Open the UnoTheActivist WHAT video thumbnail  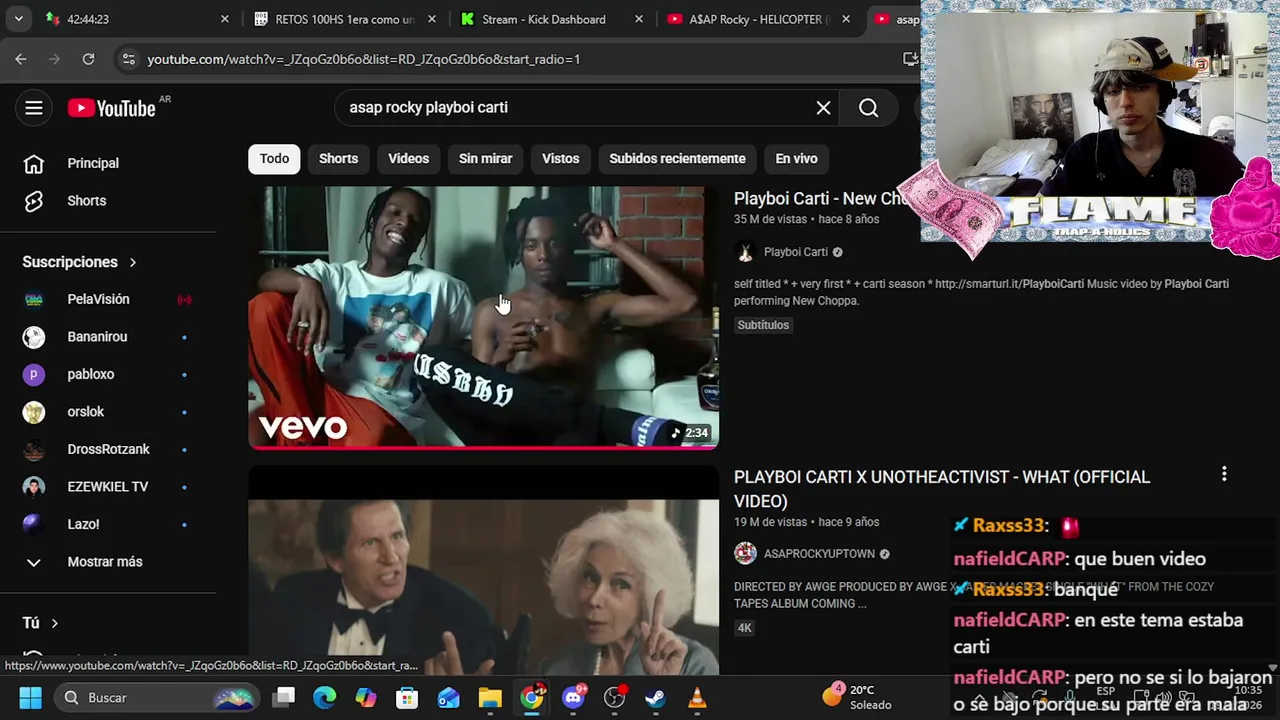pyautogui.click(x=483, y=572)
